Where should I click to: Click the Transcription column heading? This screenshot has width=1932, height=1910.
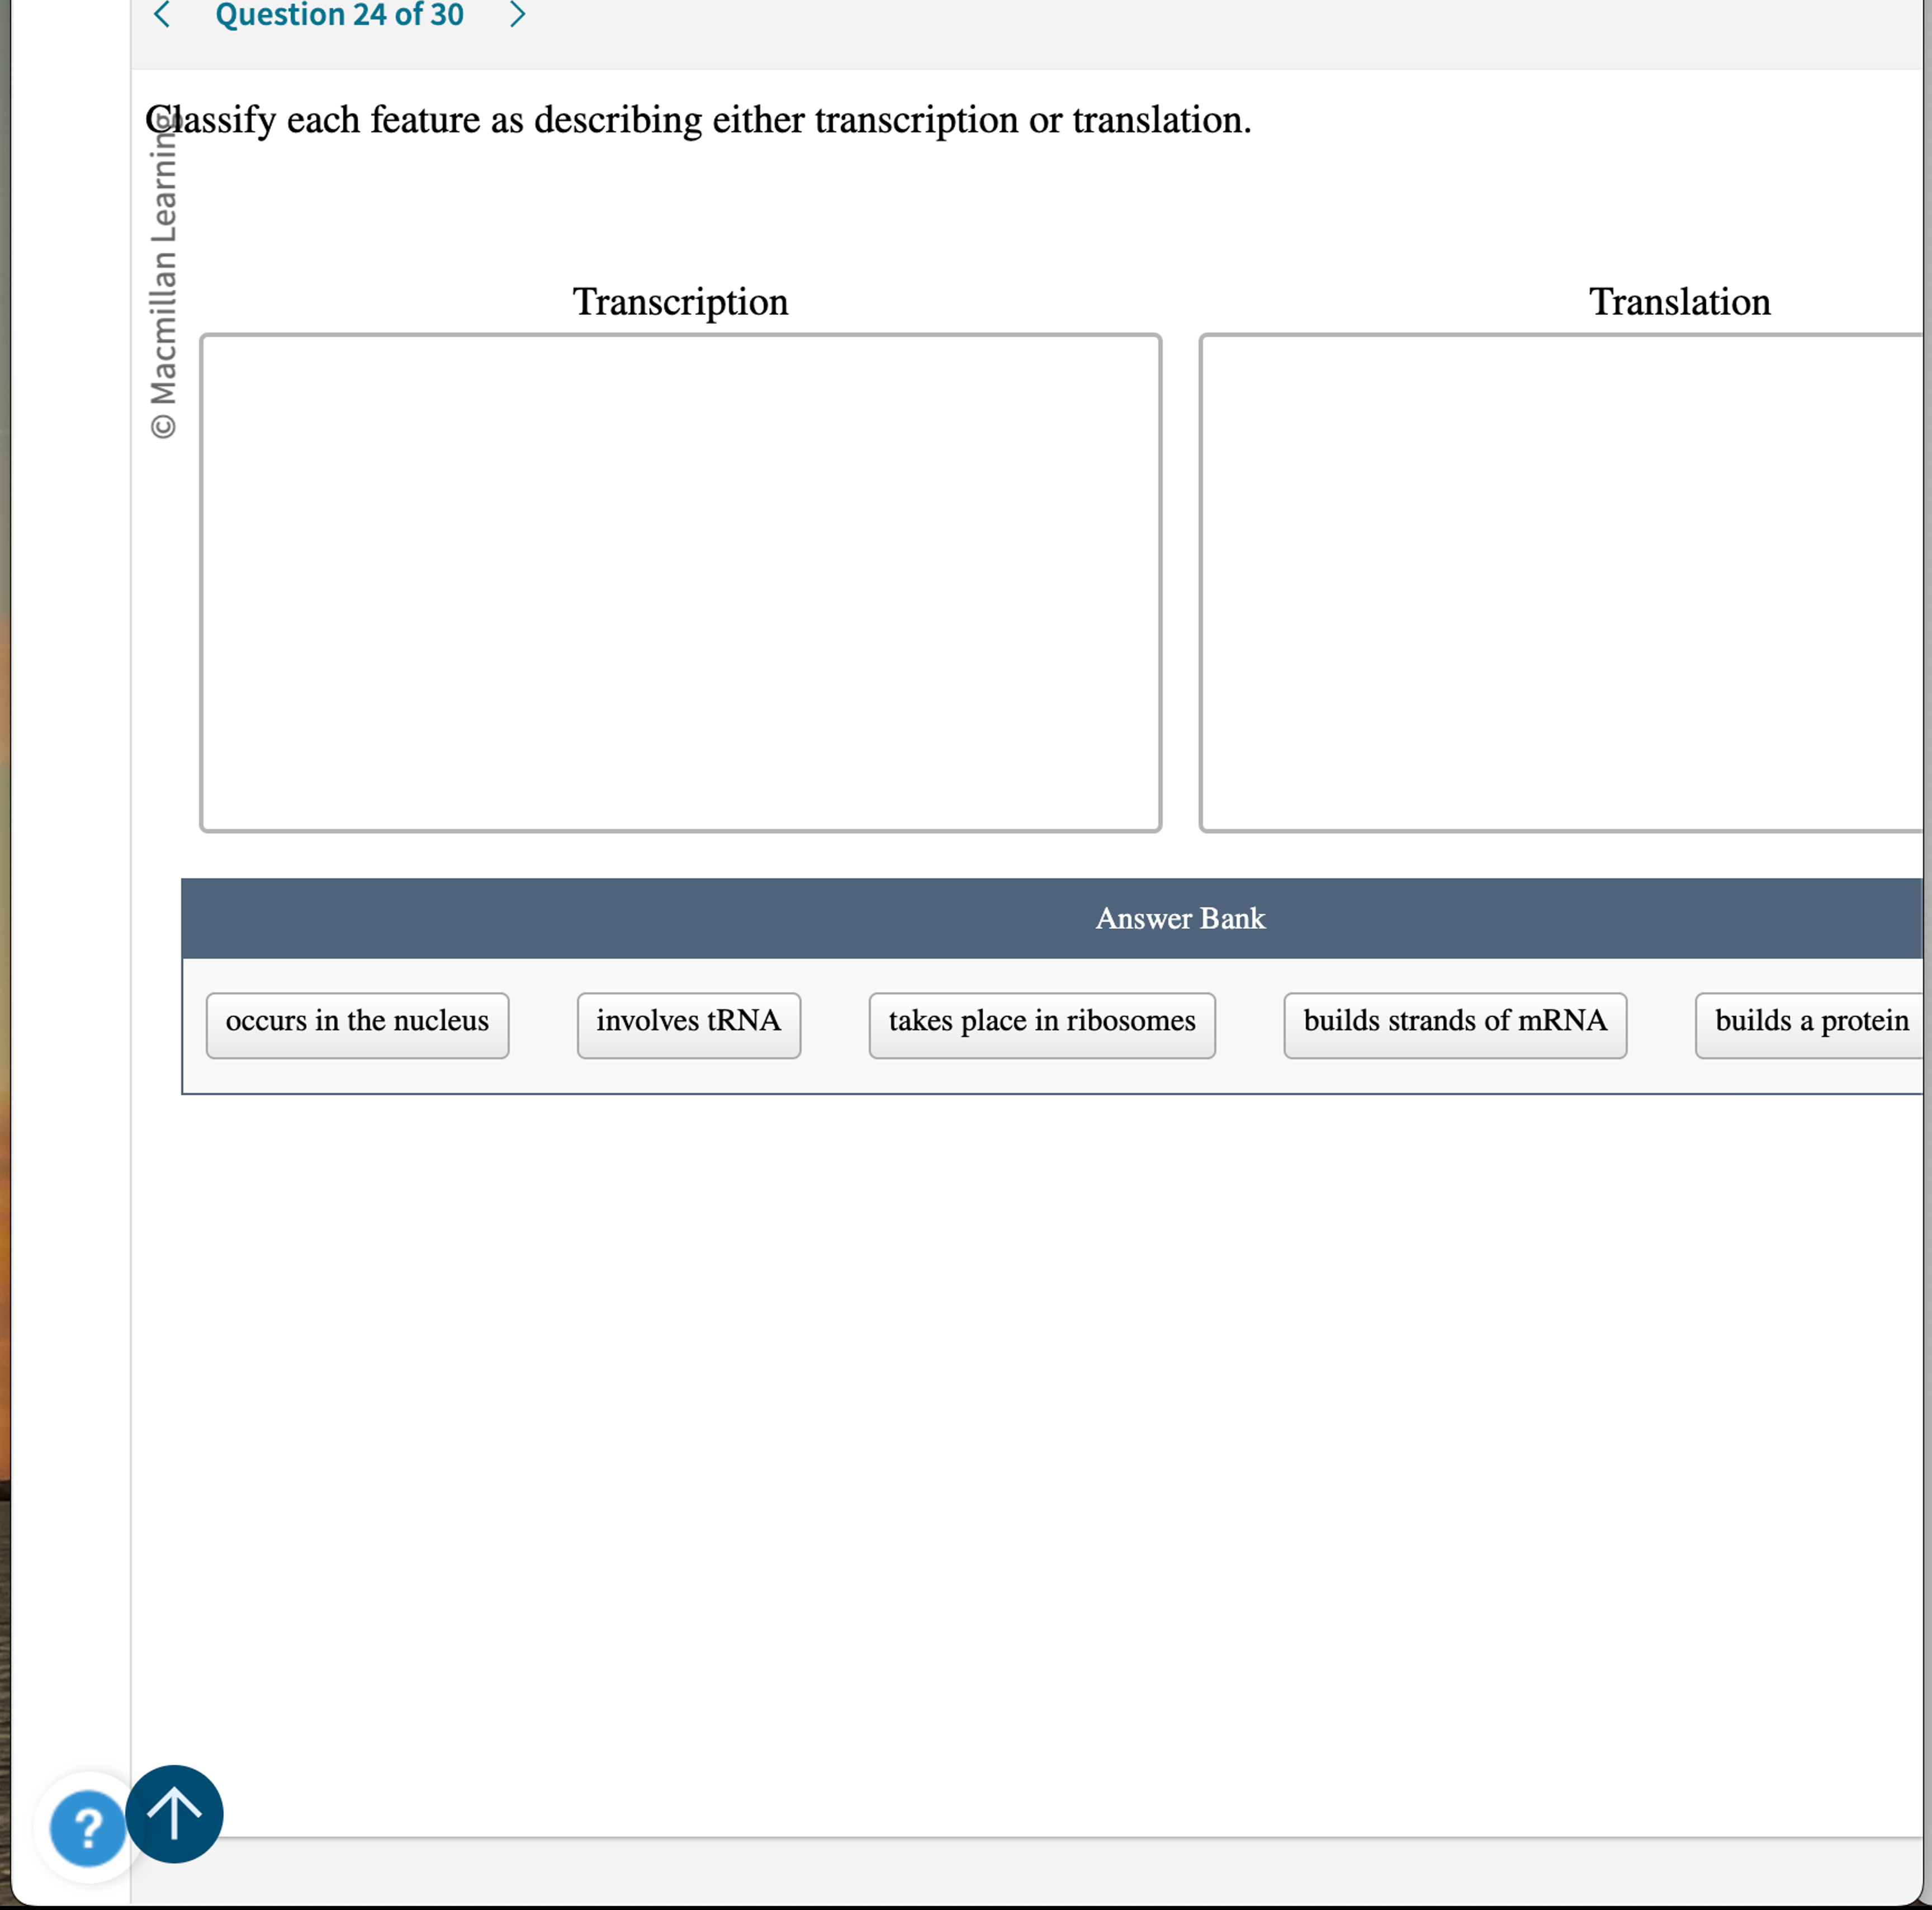680,302
